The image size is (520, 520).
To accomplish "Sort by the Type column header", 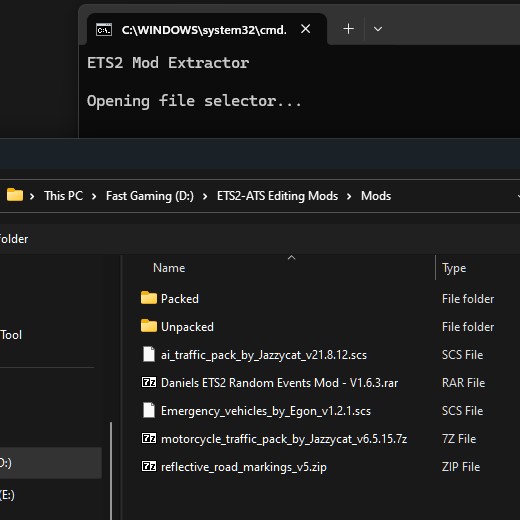I will pyautogui.click(x=454, y=268).
